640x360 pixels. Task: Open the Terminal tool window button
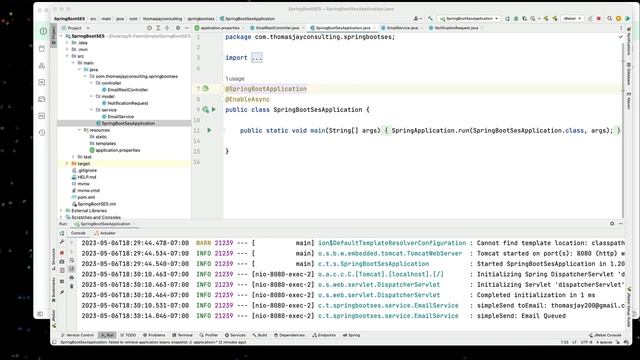(x=182, y=335)
